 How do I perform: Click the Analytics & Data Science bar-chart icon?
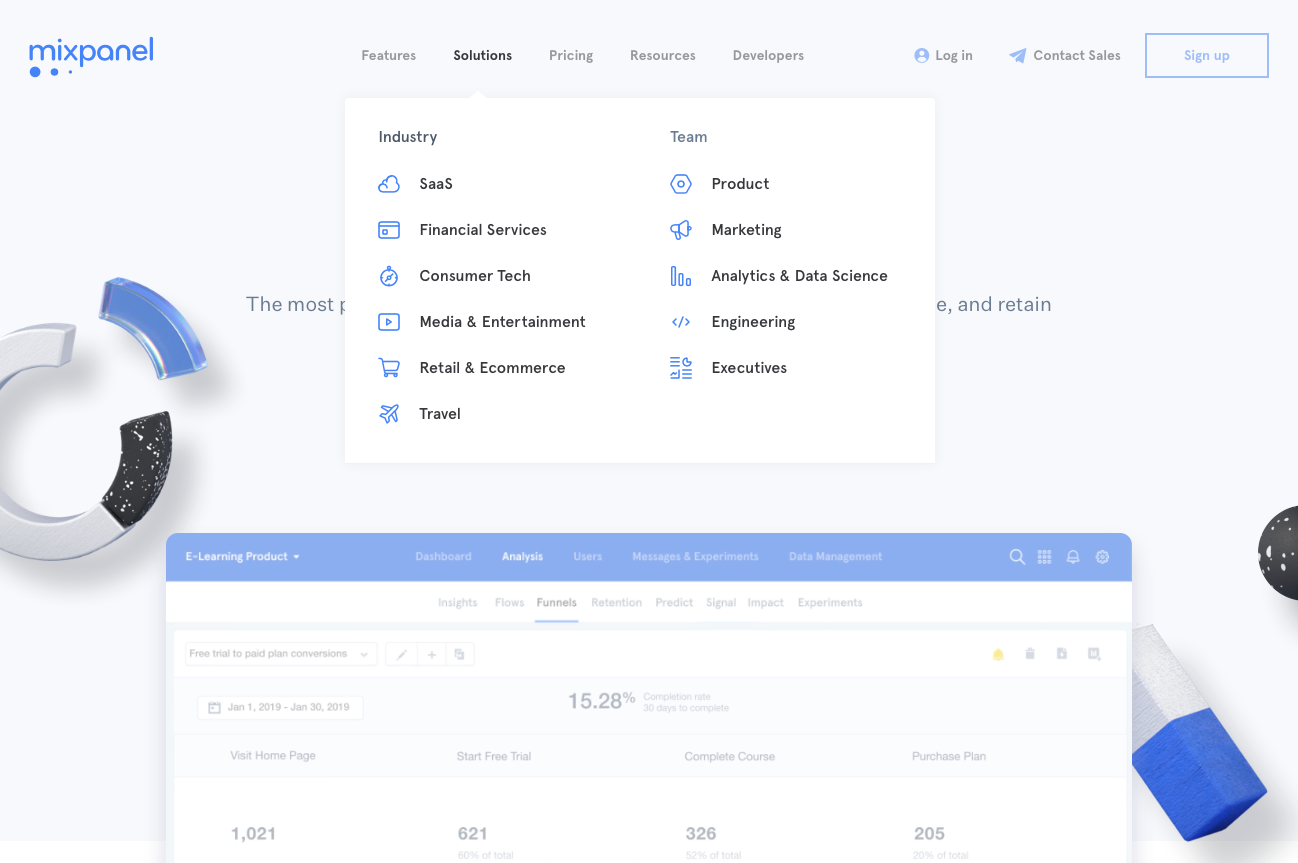coord(681,276)
